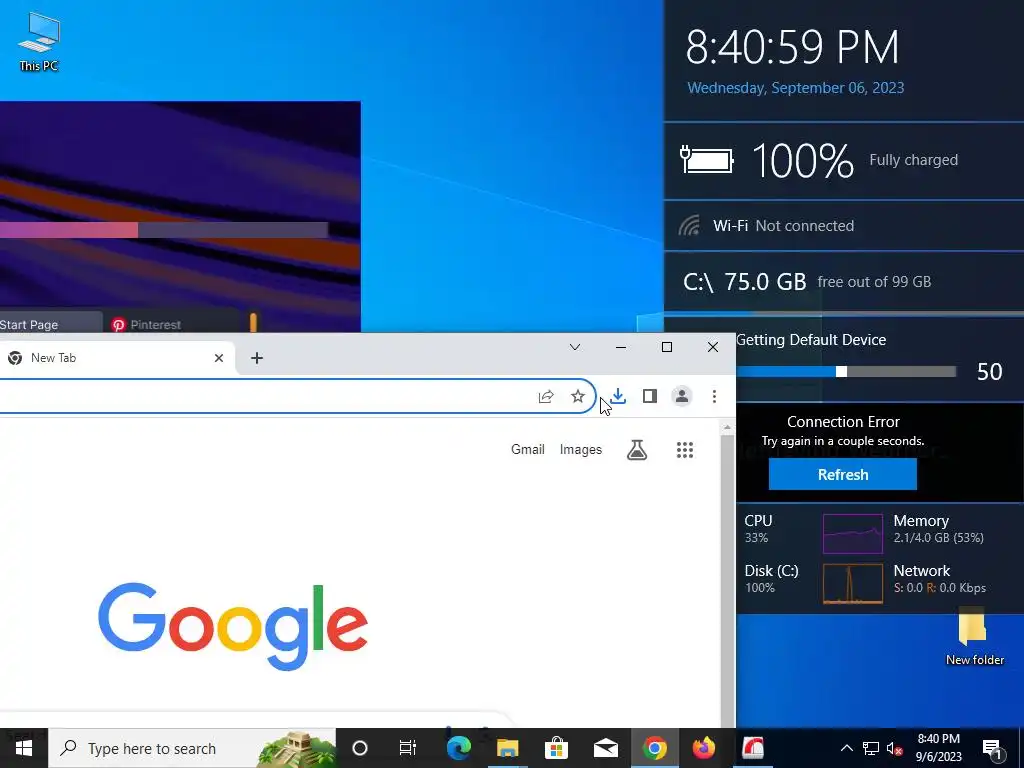The image size is (1024, 768).
Task: Open New folder on desktop
Action: coord(974,636)
